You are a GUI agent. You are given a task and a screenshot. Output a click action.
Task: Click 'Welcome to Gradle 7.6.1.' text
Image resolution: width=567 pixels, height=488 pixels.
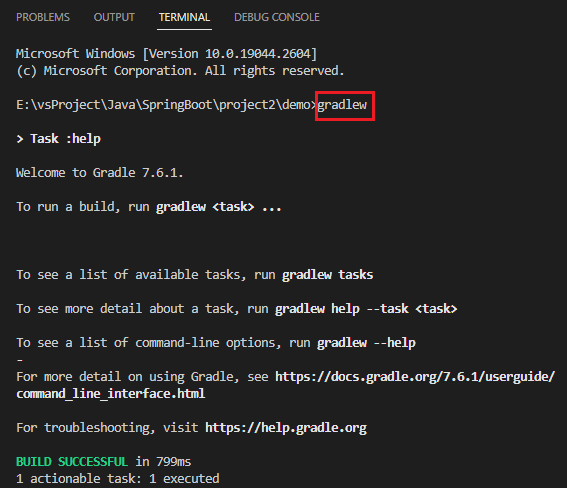tap(100, 173)
